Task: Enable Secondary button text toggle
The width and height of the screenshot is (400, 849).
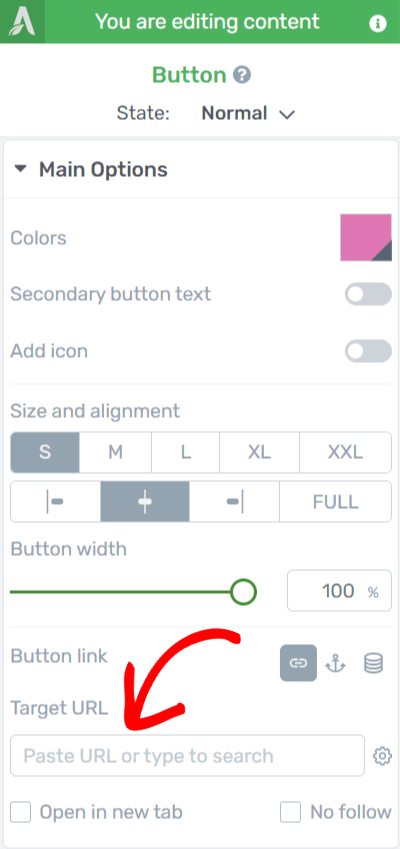Action: 368,294
